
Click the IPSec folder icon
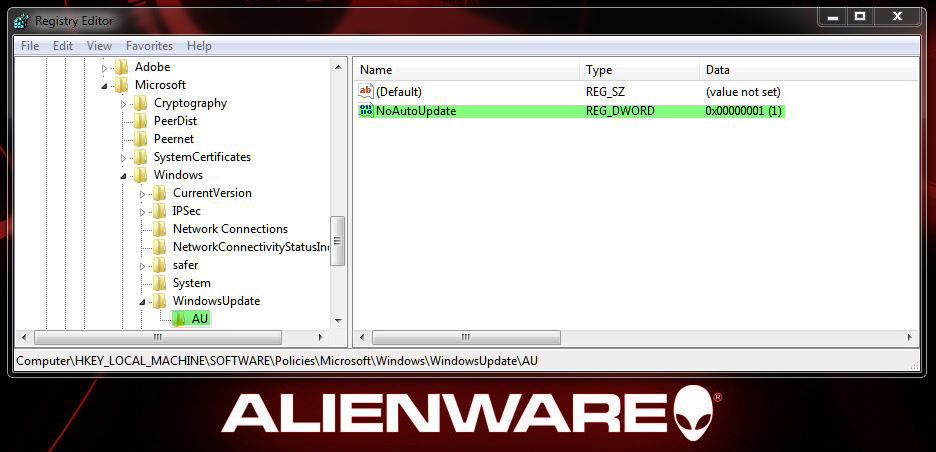pyautogui.click(x=160, y=211)
